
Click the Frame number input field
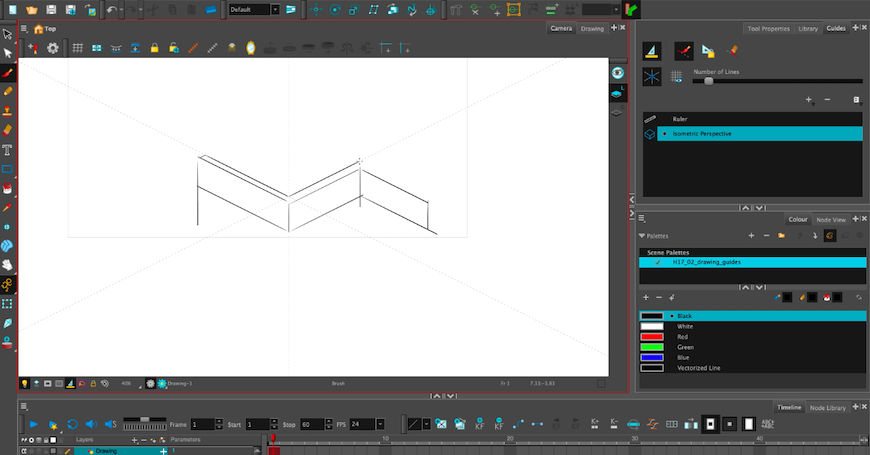tap(203, 424)
